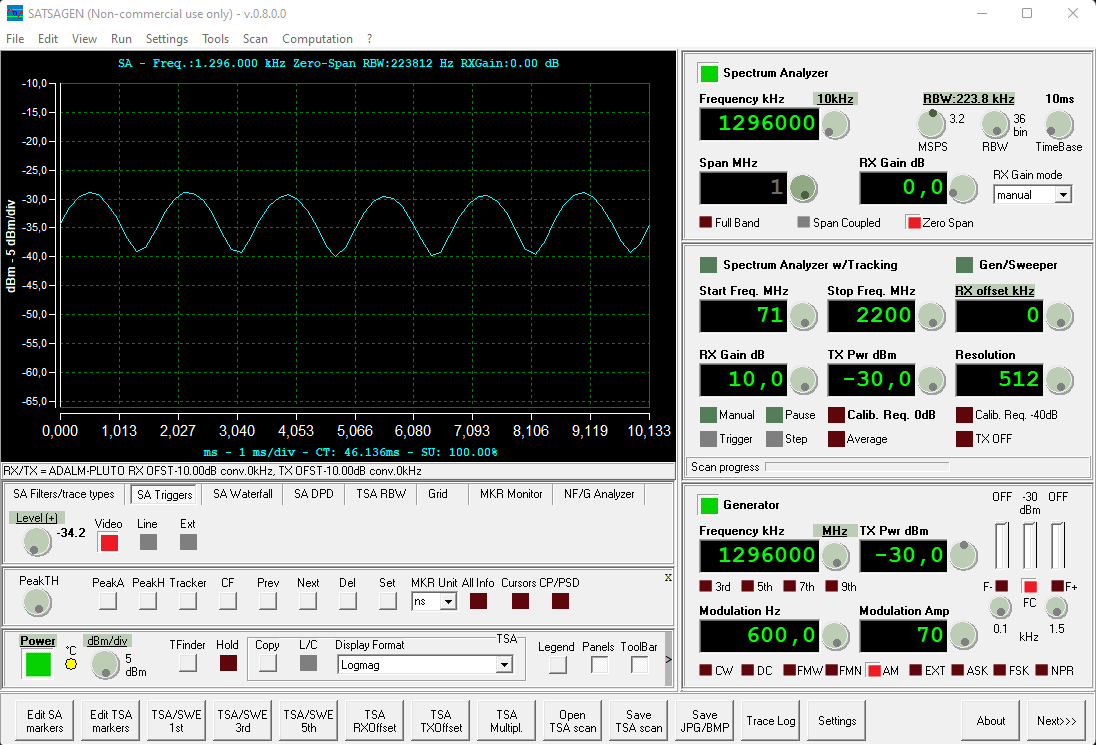Image resolution: width=1096 pixels, height=745 pixels.
Task: Expand the panel with right arrow
Action: pos(668,659)
